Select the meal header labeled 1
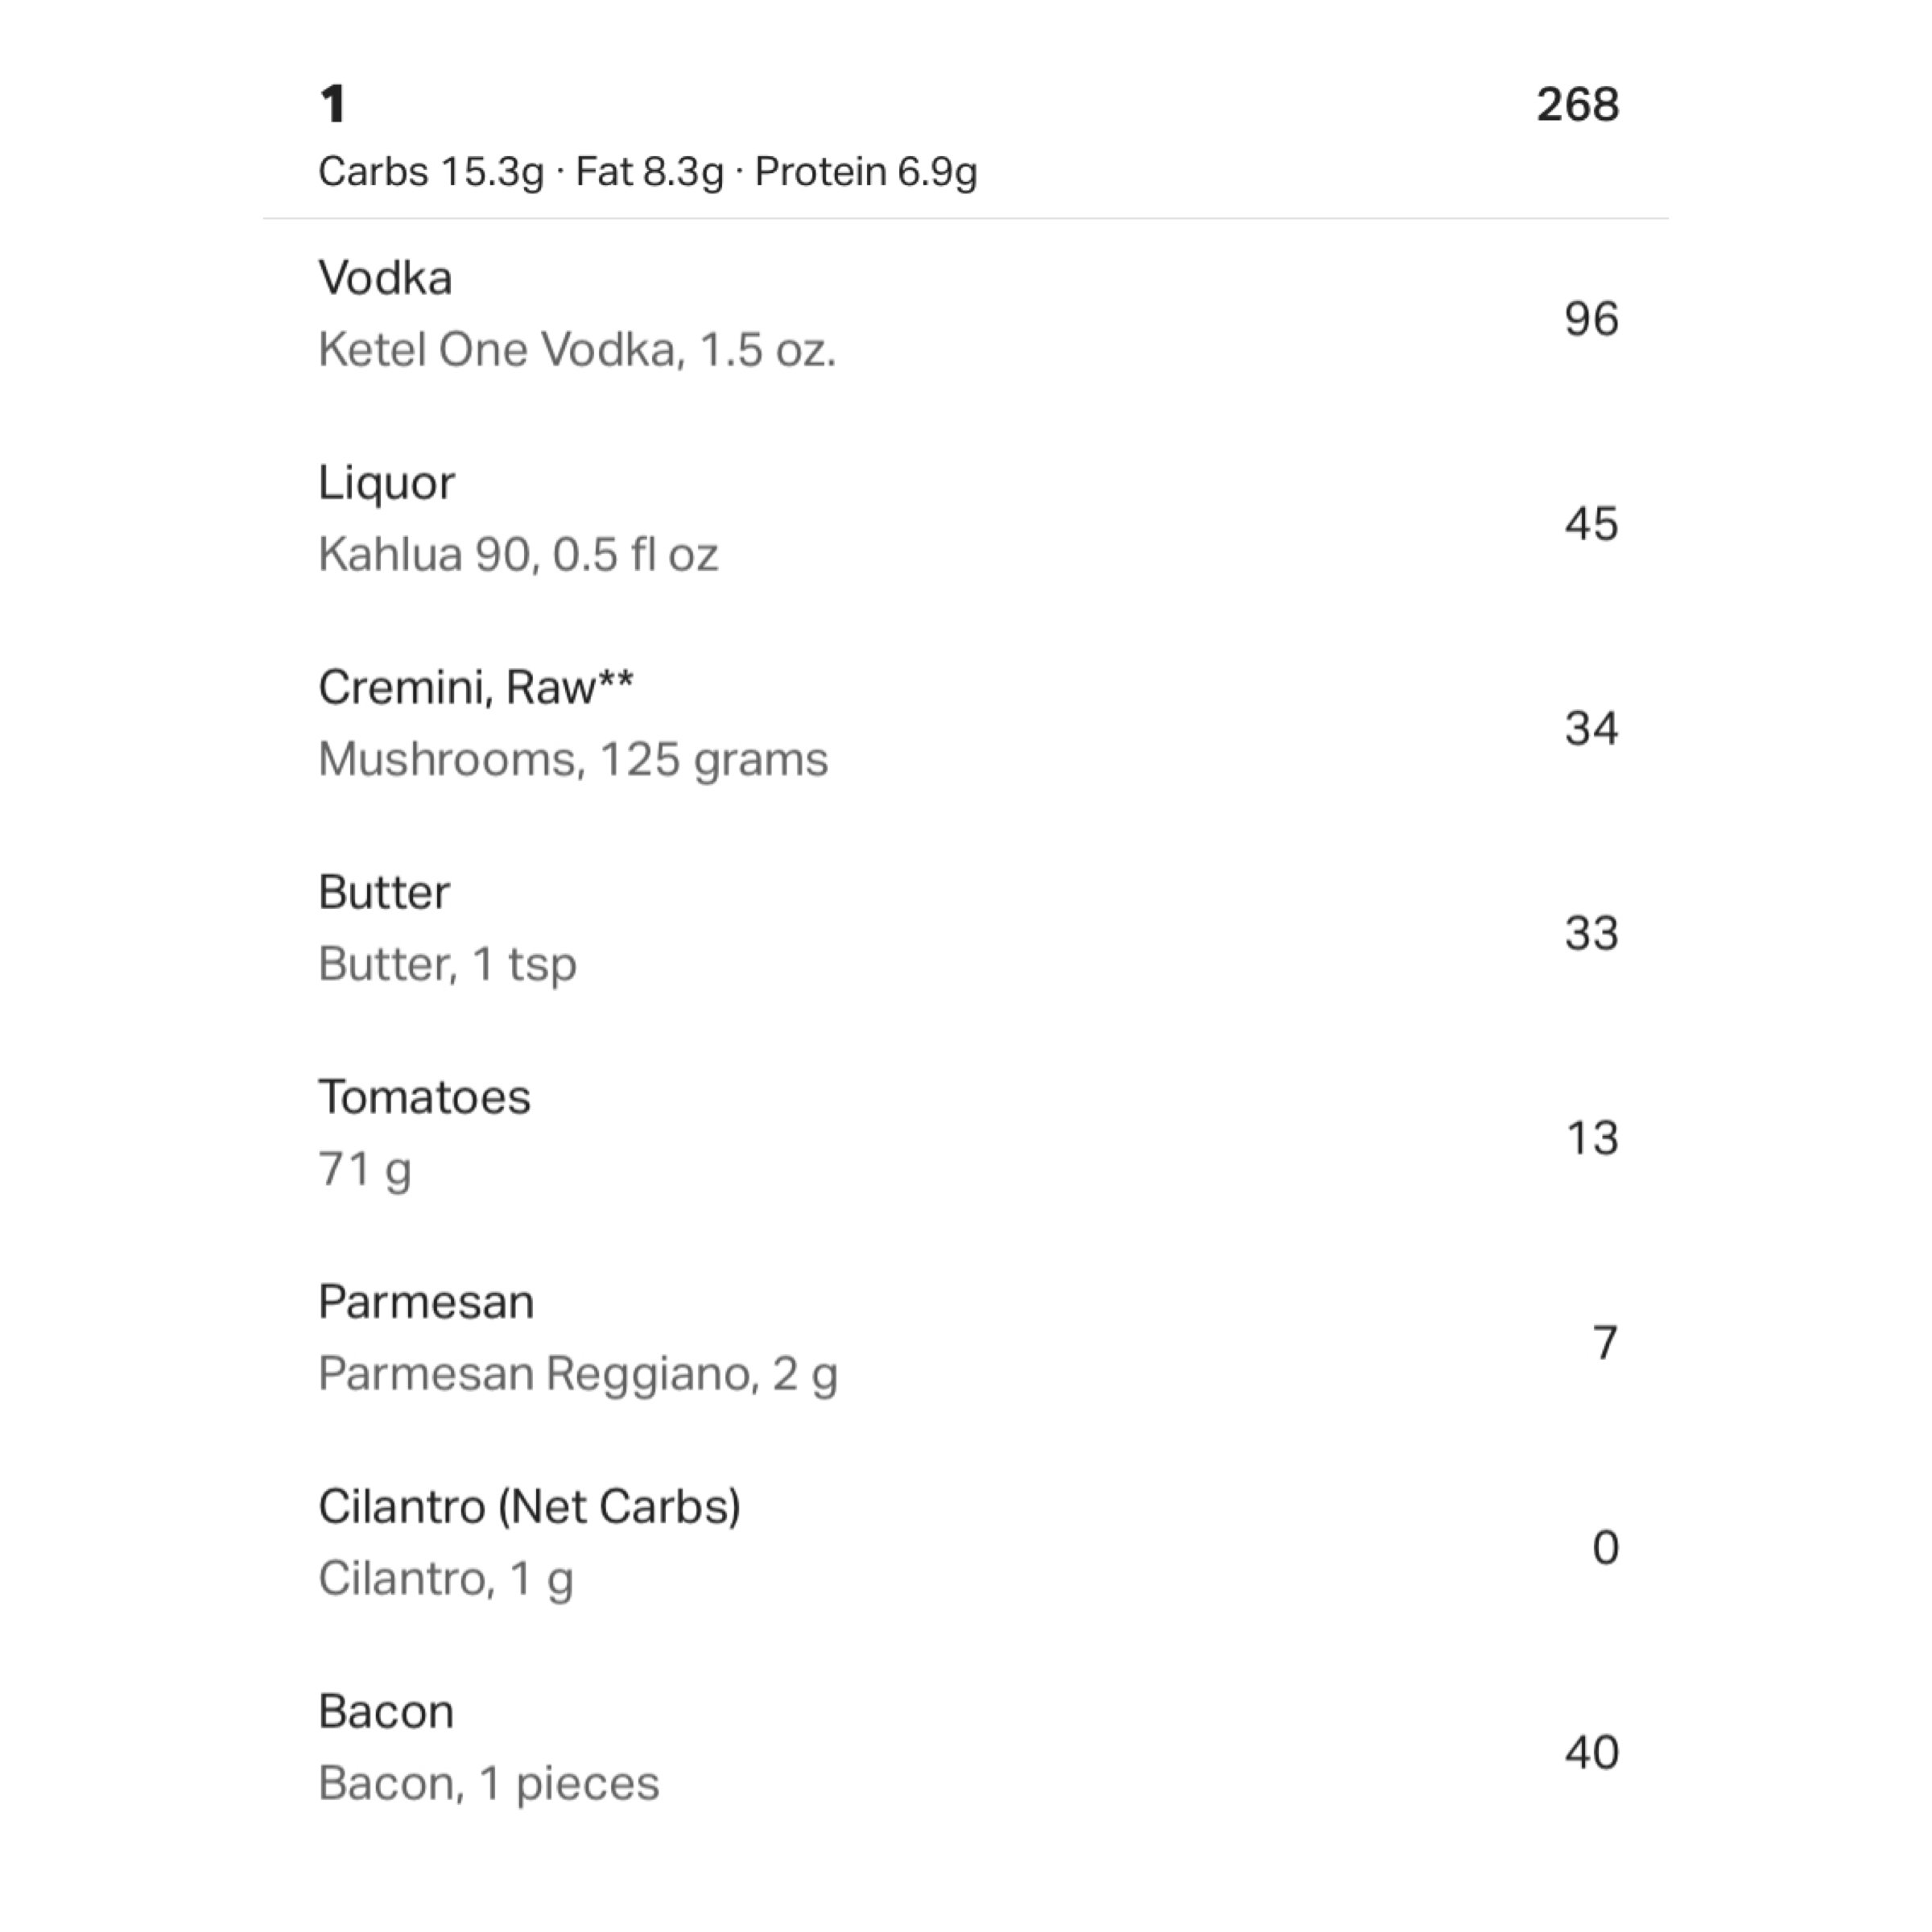 [x=333, y=104]
